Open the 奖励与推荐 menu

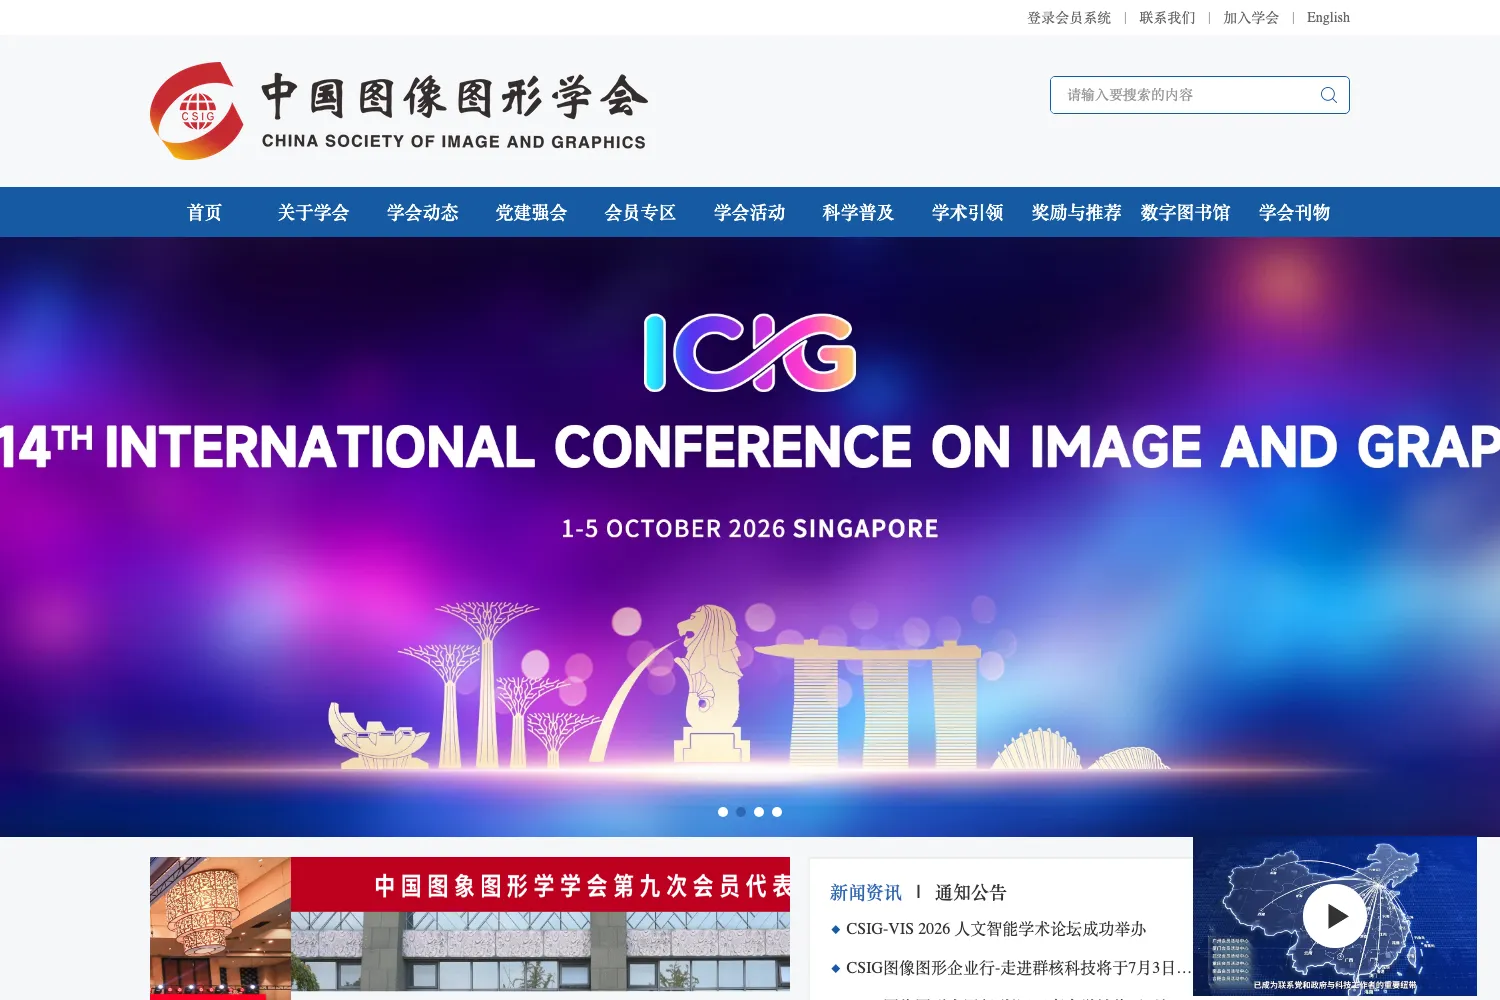(x=1076, y=212)
